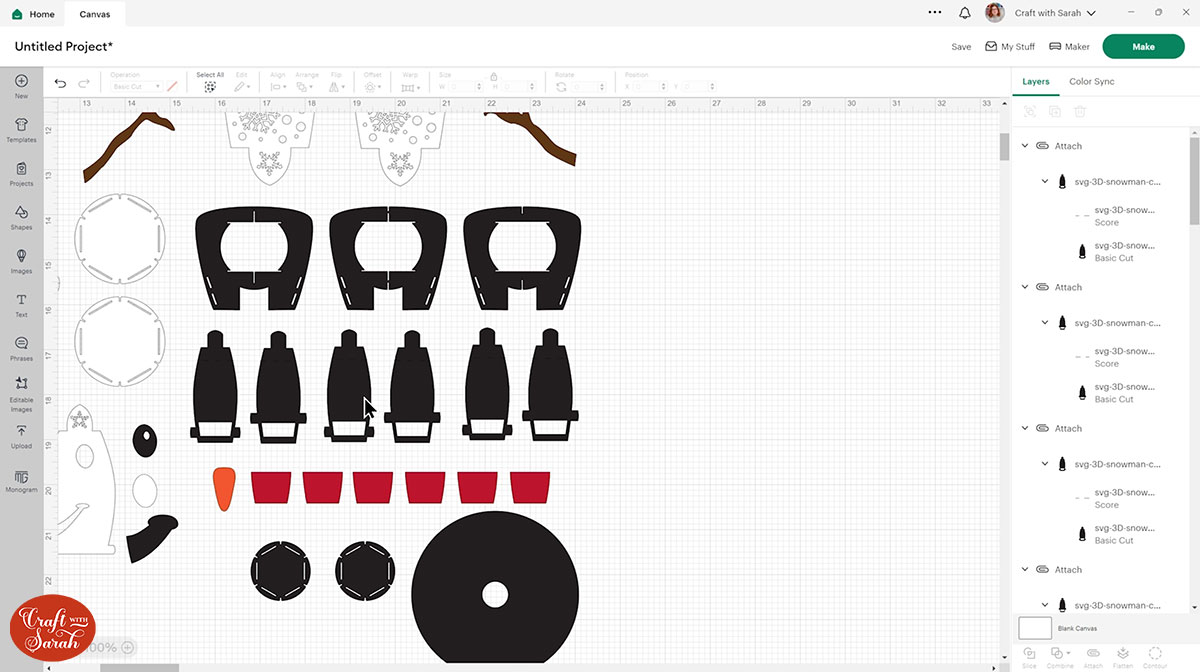Click the zoom in plus button
The width and height of the screenshot is (1200, 672).
pyautogui.click(x=127, y=647)
